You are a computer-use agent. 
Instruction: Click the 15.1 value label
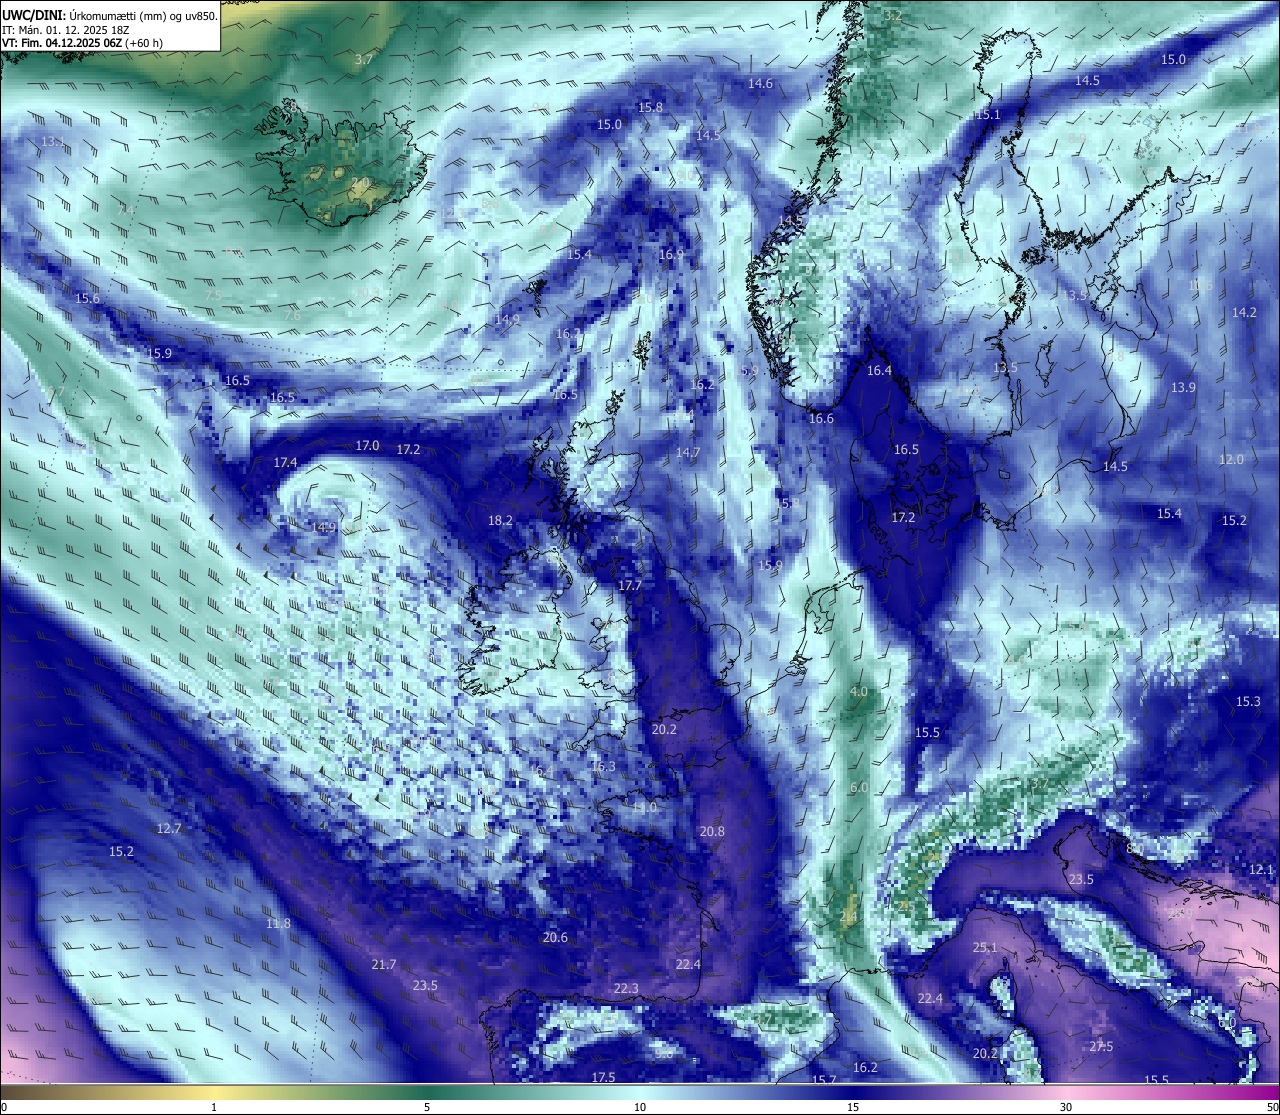pos(988,115)
